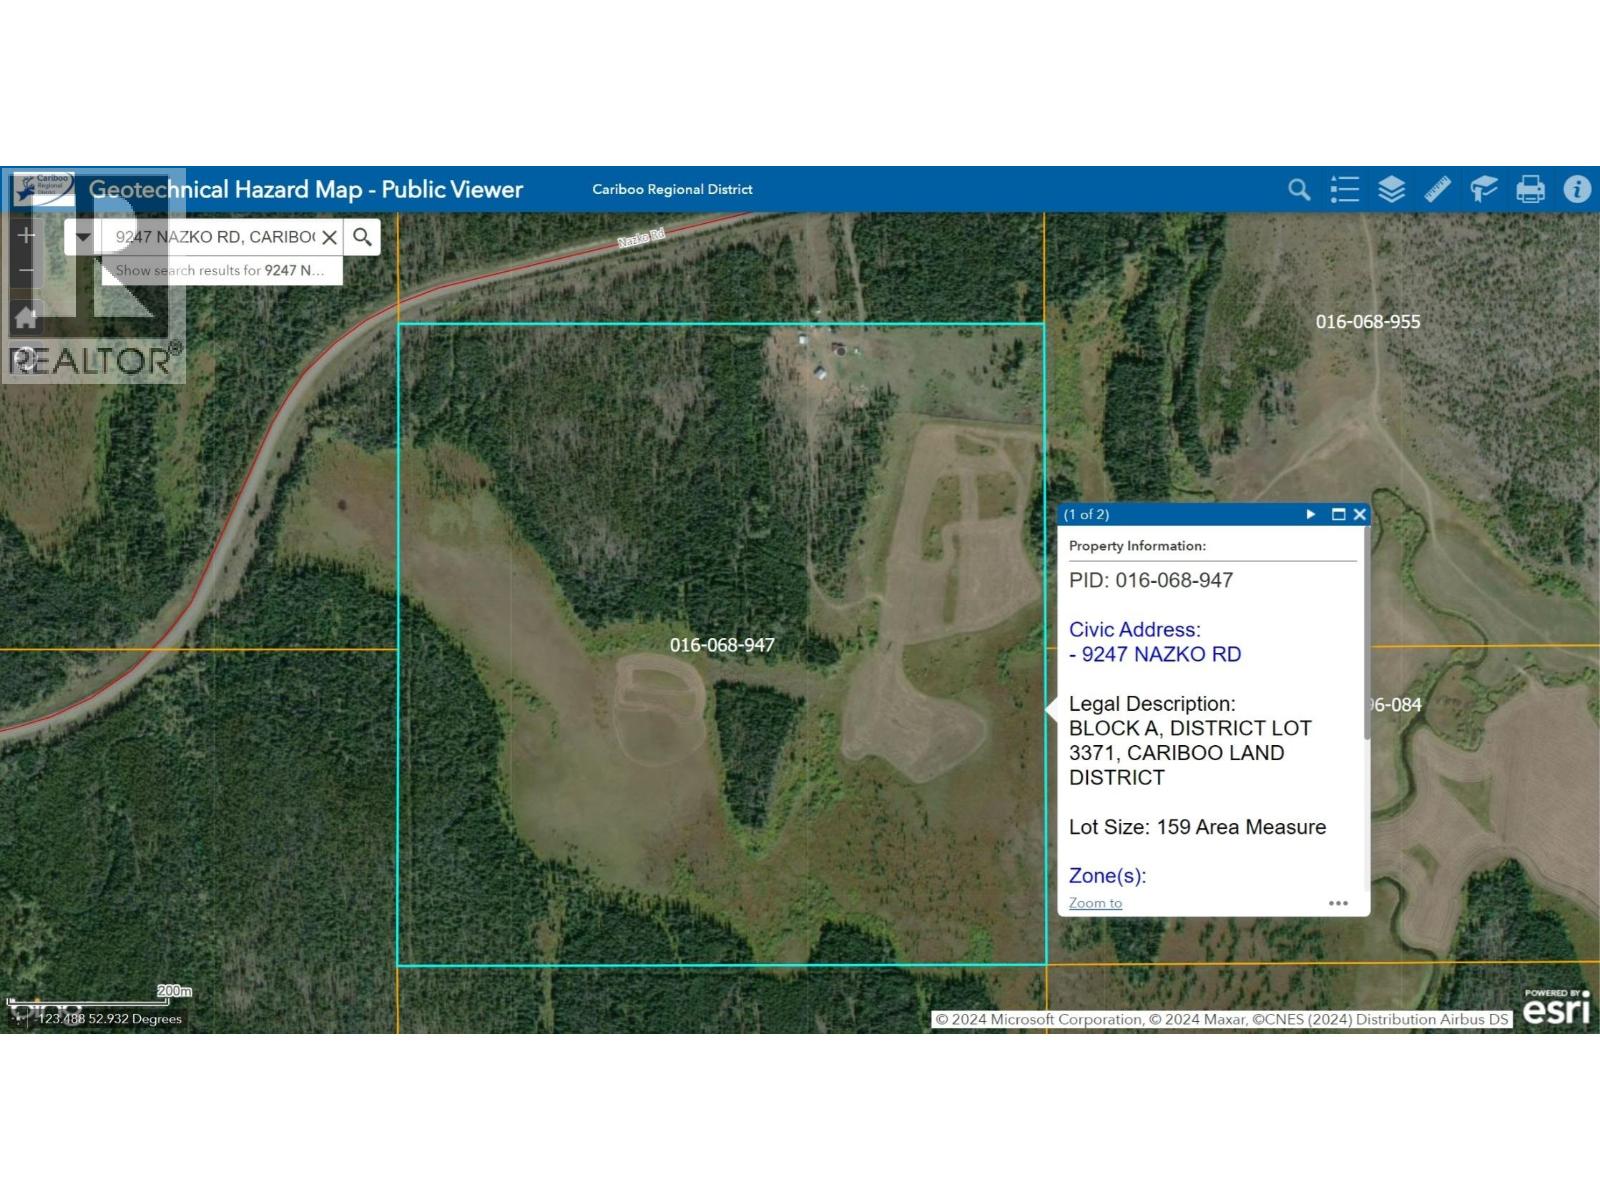
Task: Advance to popup result 2 of 2
Action: click(x=1310, y=514)
